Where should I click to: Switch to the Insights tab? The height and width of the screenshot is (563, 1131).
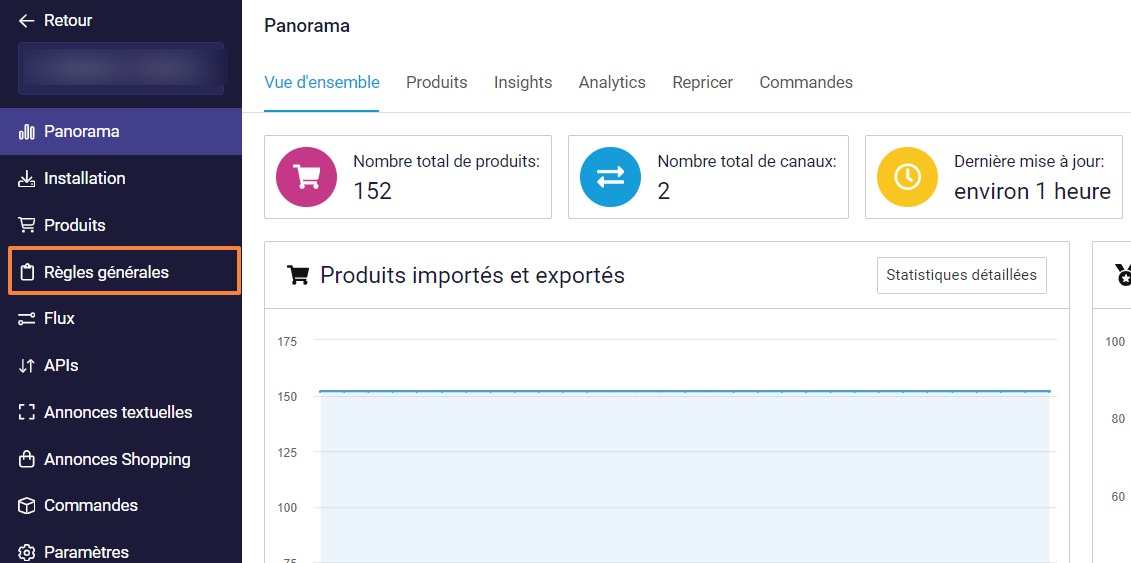tap(523, 83)
